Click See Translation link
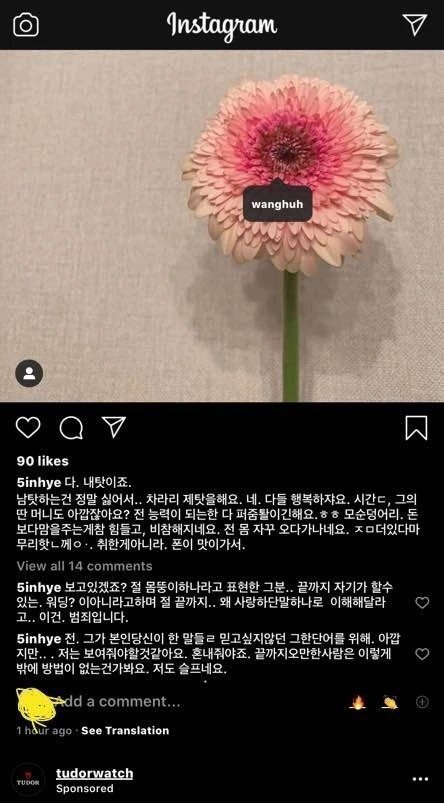444x803 pixels. coord(125,730)
